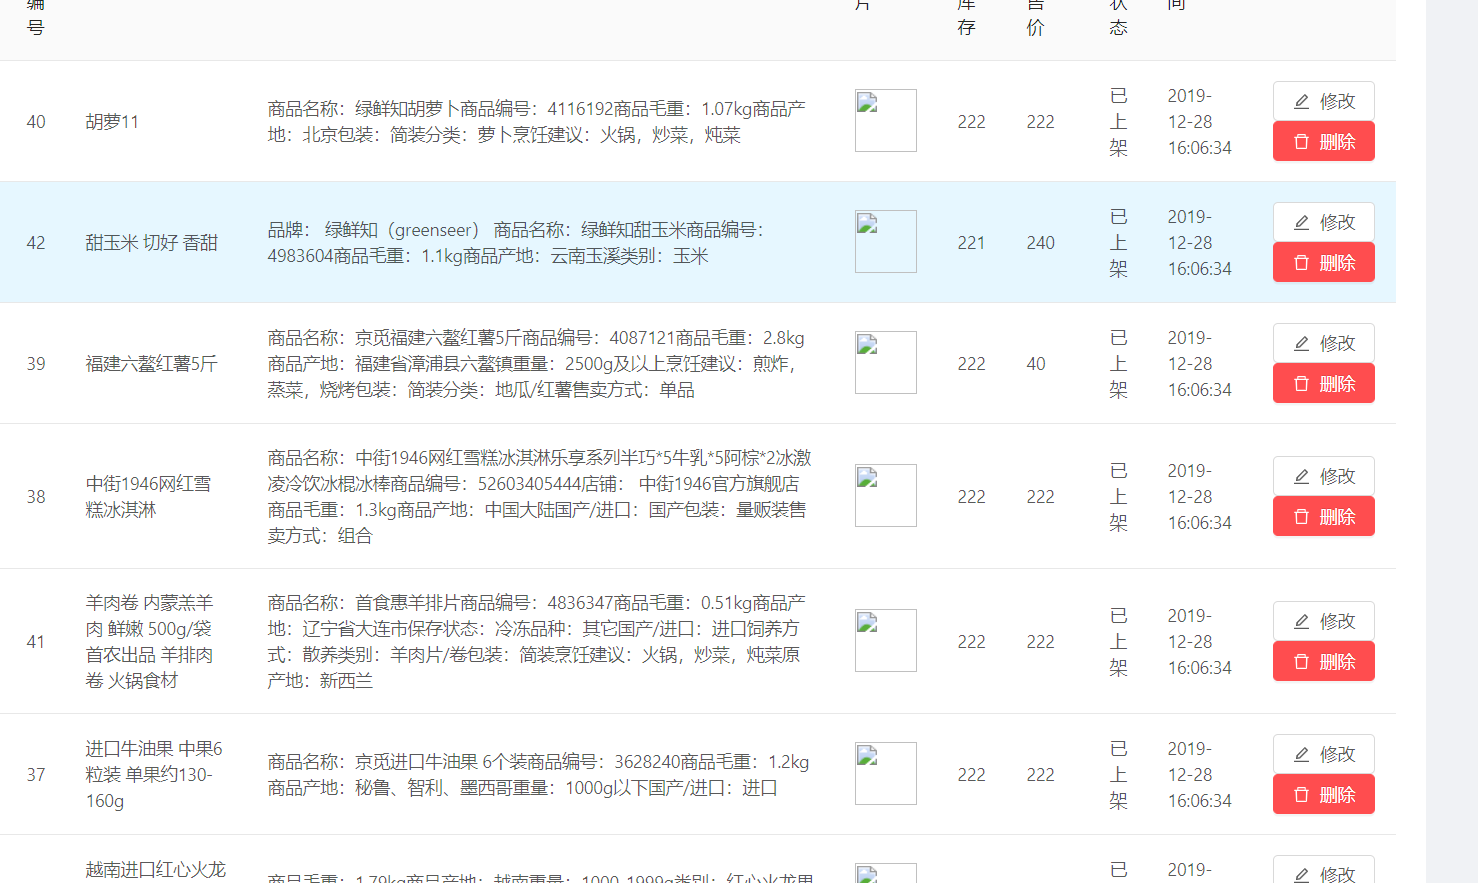This screenshot has height=883, width=1478.
Task: Select the price value in the 羊肉卷 row
Action: [1041, 642]
